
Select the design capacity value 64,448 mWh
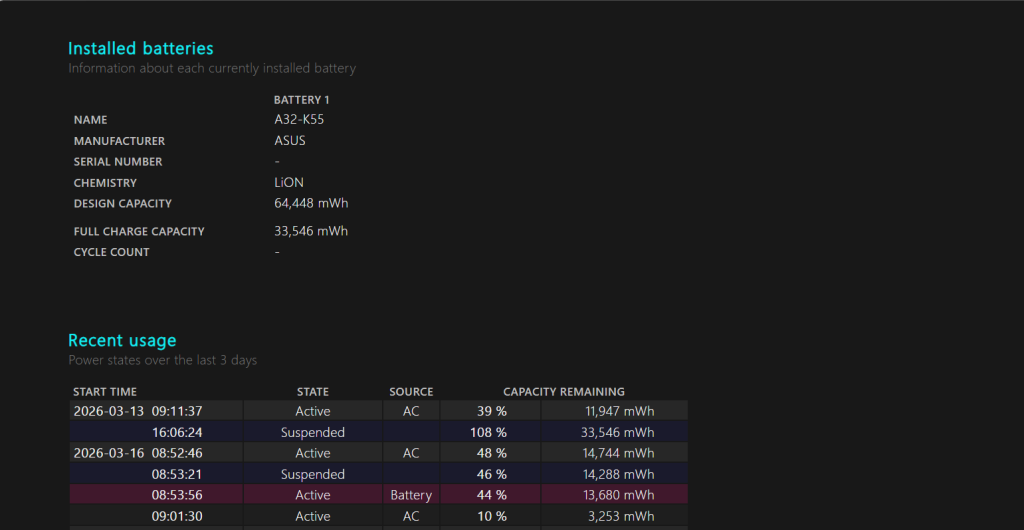pos(311,203)
